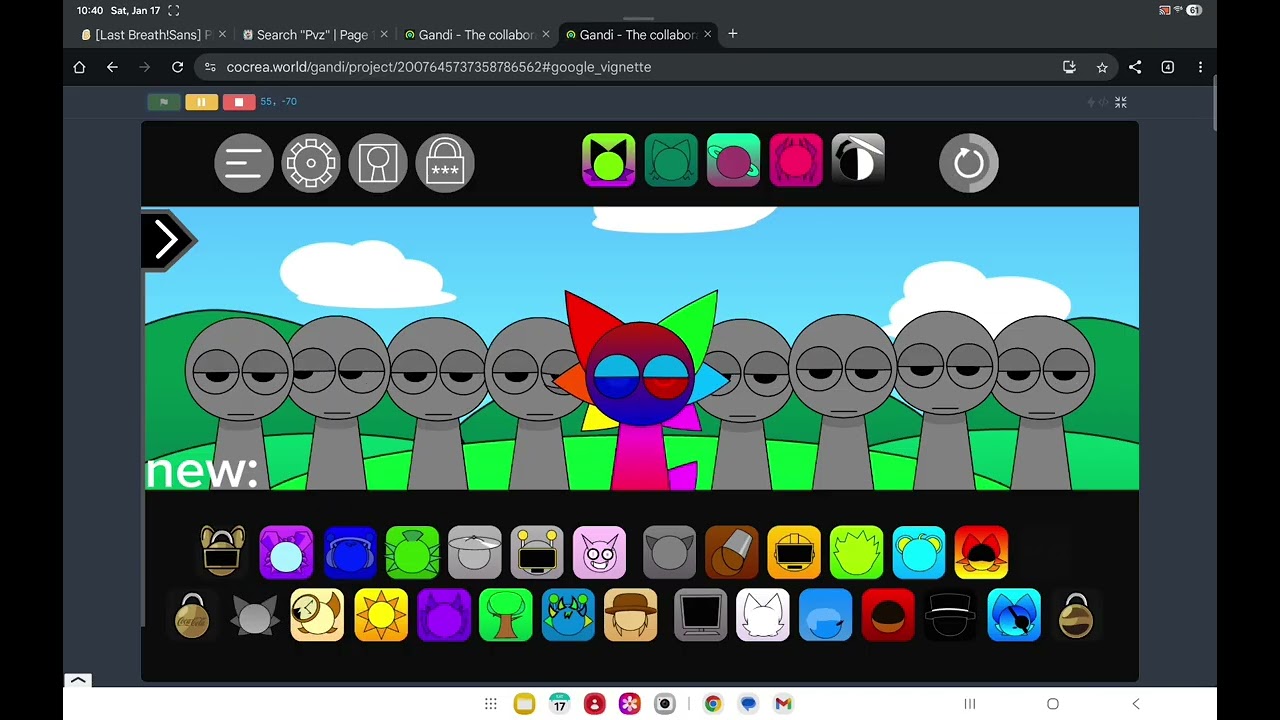Select the dark teal cat icon in top bar

(x=671, y=160)
